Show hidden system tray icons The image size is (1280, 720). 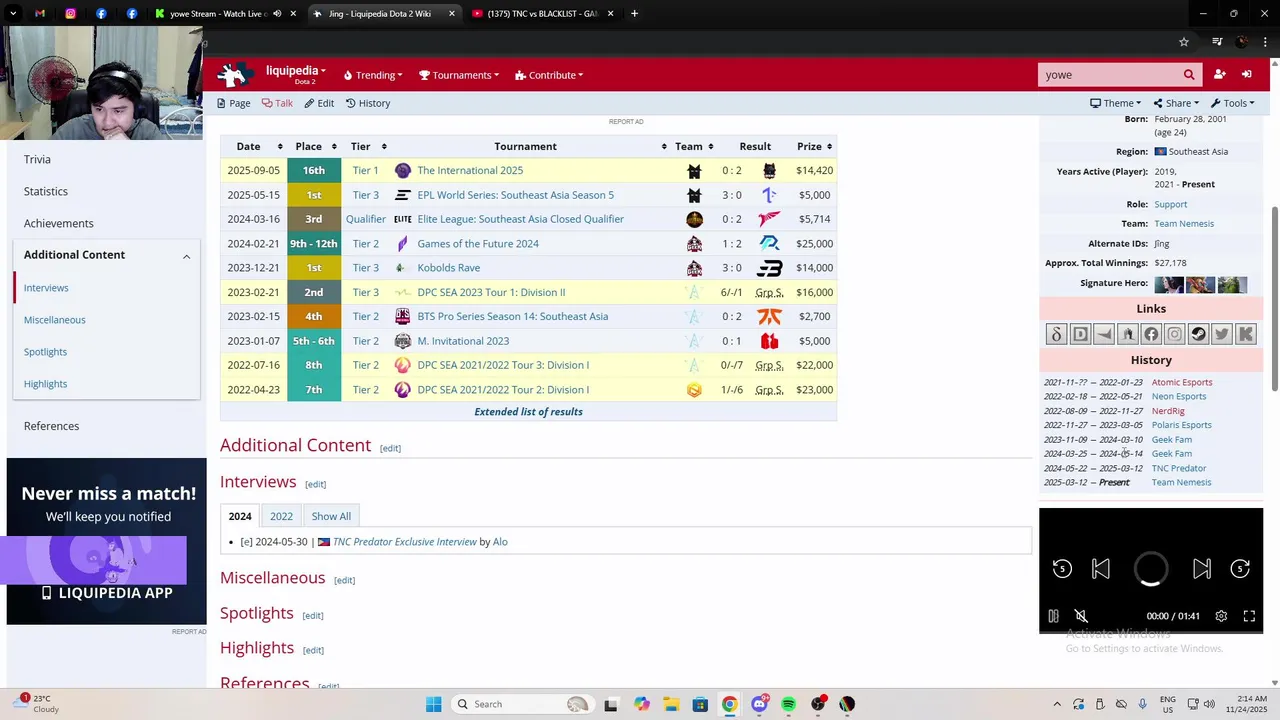click(x=1057, y=704)
